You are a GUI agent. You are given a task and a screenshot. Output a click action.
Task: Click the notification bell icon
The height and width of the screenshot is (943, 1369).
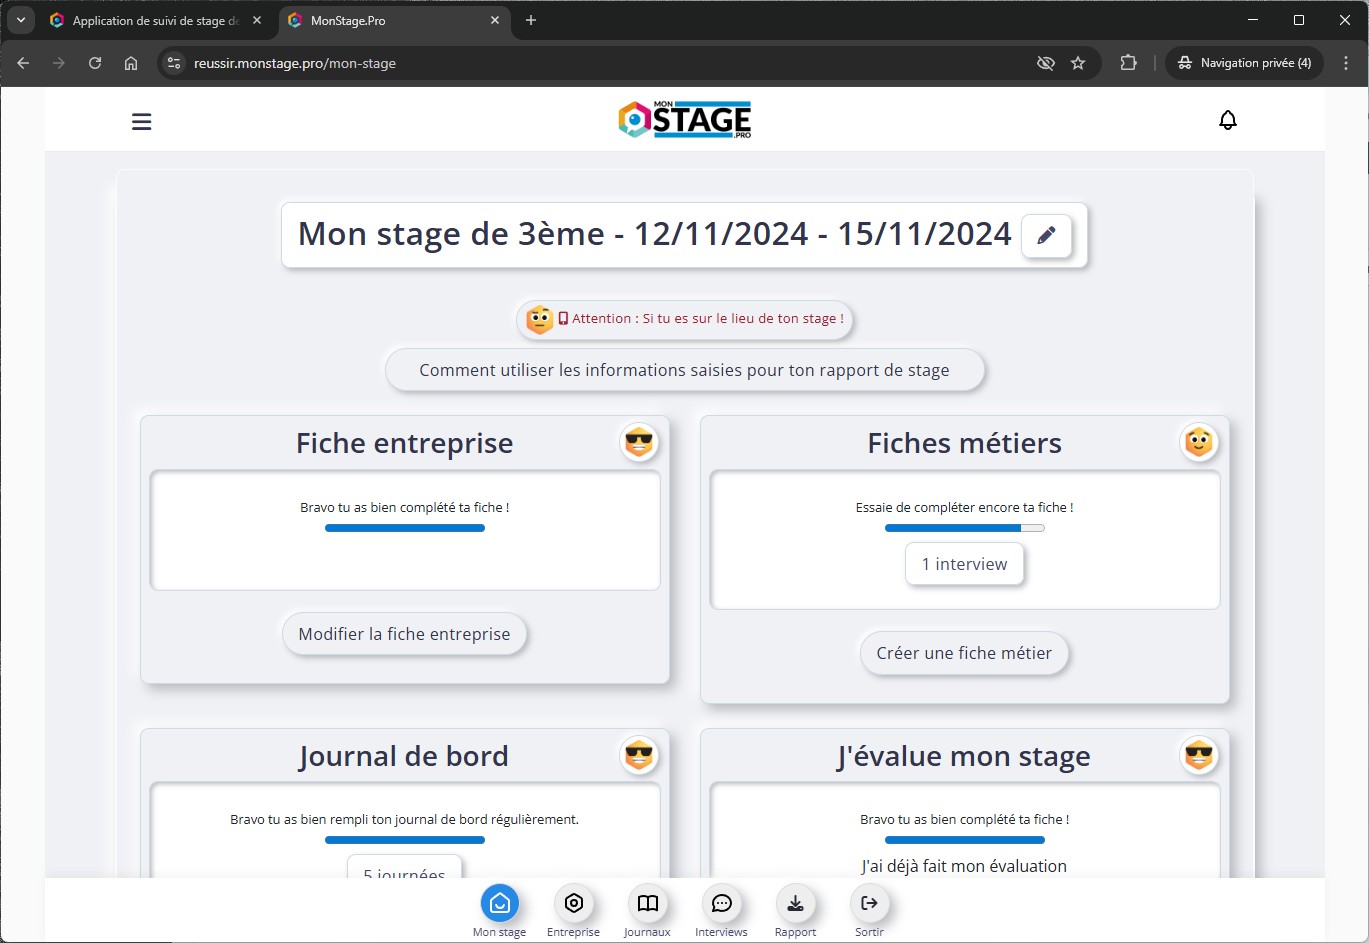pyautogui.click(x=1227, y=121)
